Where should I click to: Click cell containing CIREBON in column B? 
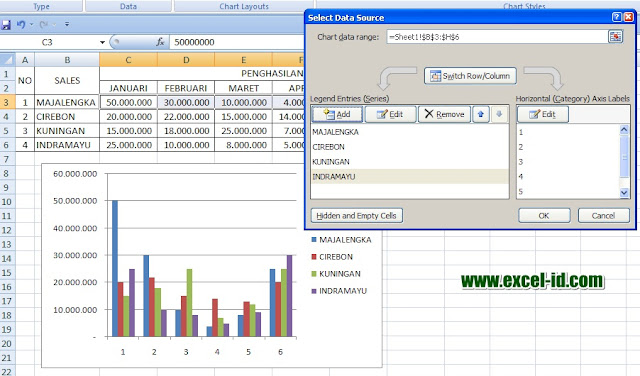pyautogui.click(x=67, y=116)
